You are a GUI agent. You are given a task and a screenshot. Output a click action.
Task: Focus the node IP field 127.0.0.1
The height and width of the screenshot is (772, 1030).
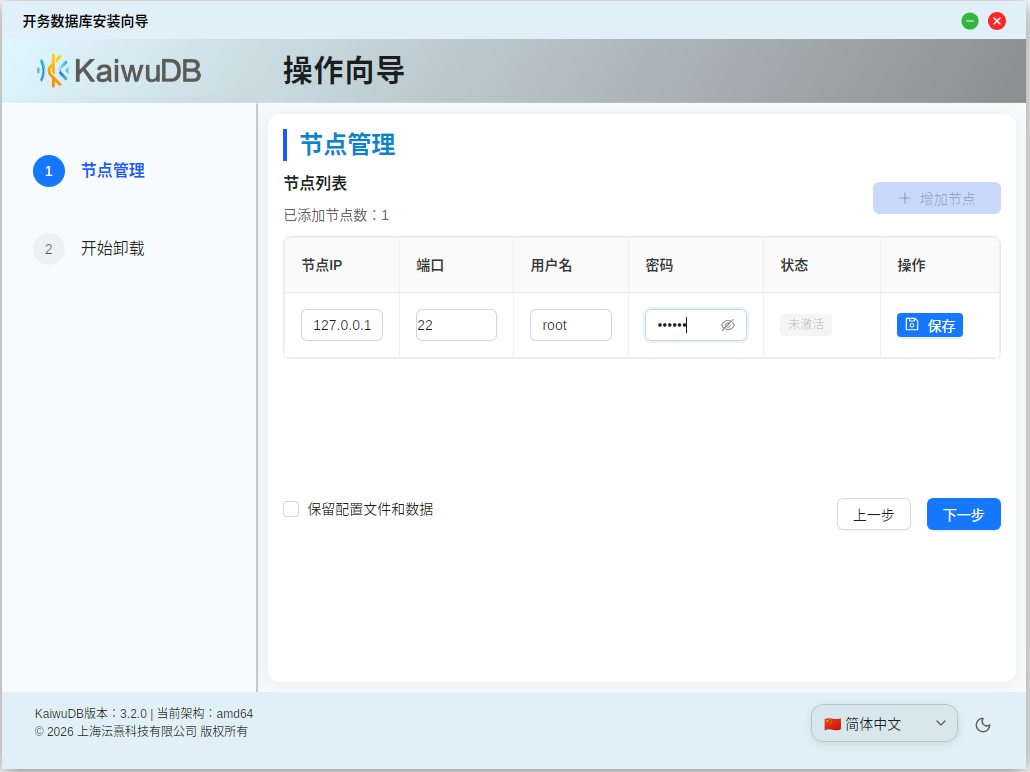(x=342, y=325)
